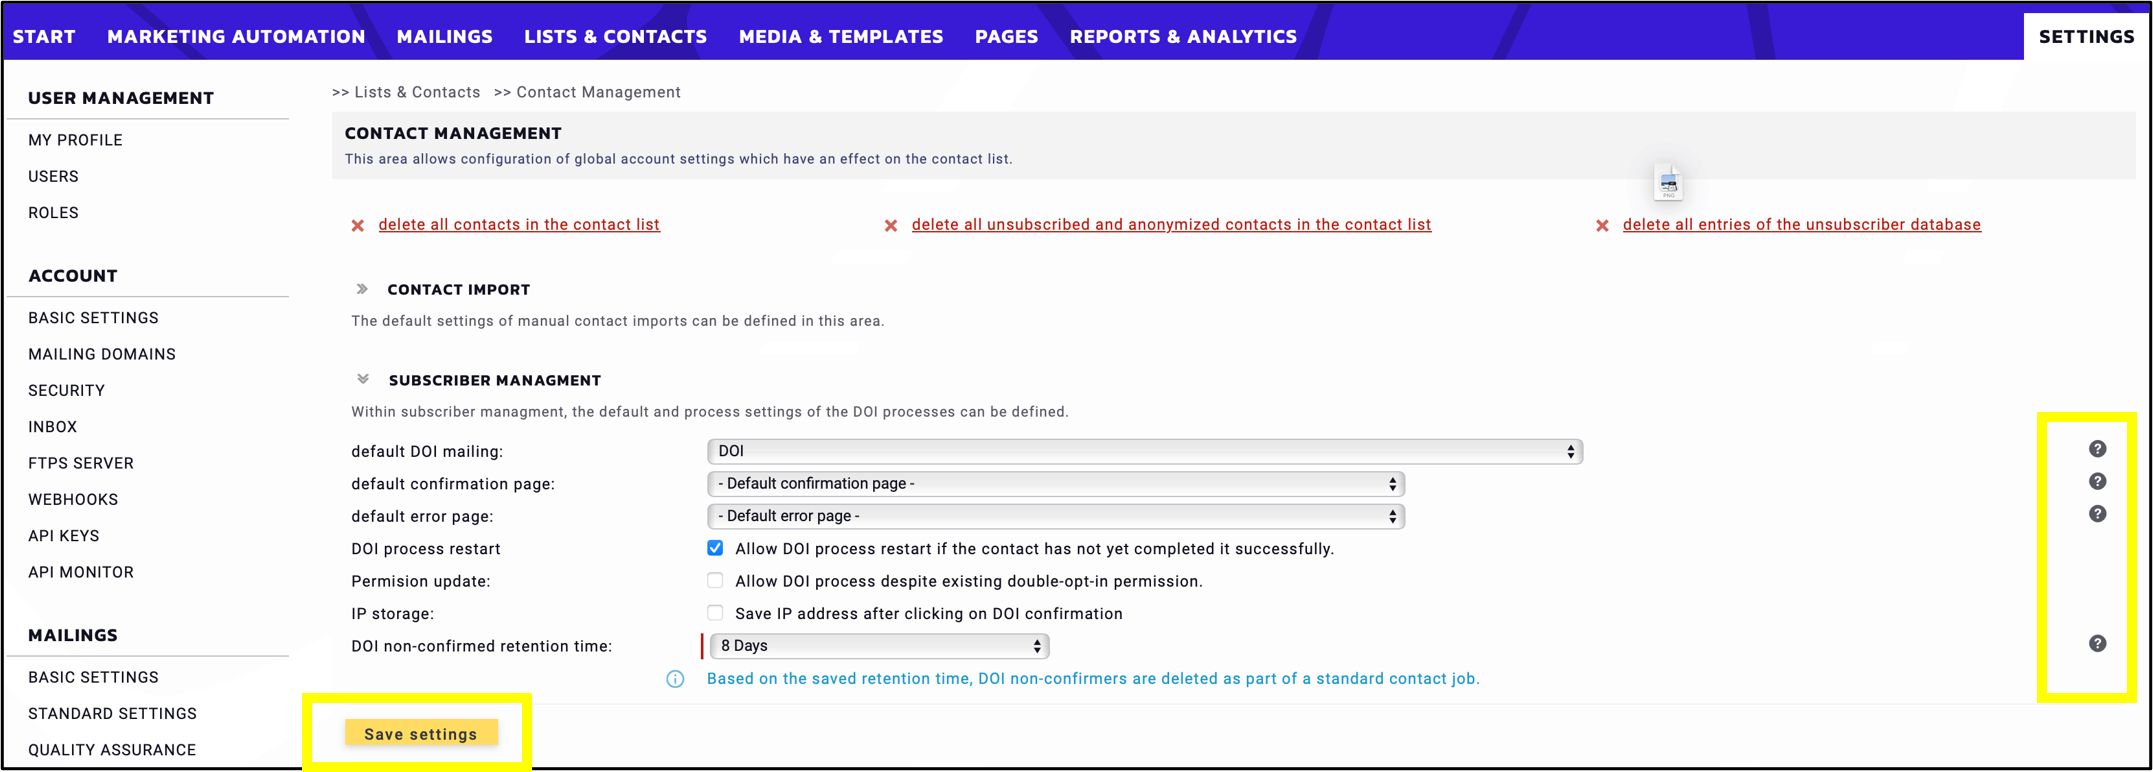Open the Pages tab

[1006, 36]
